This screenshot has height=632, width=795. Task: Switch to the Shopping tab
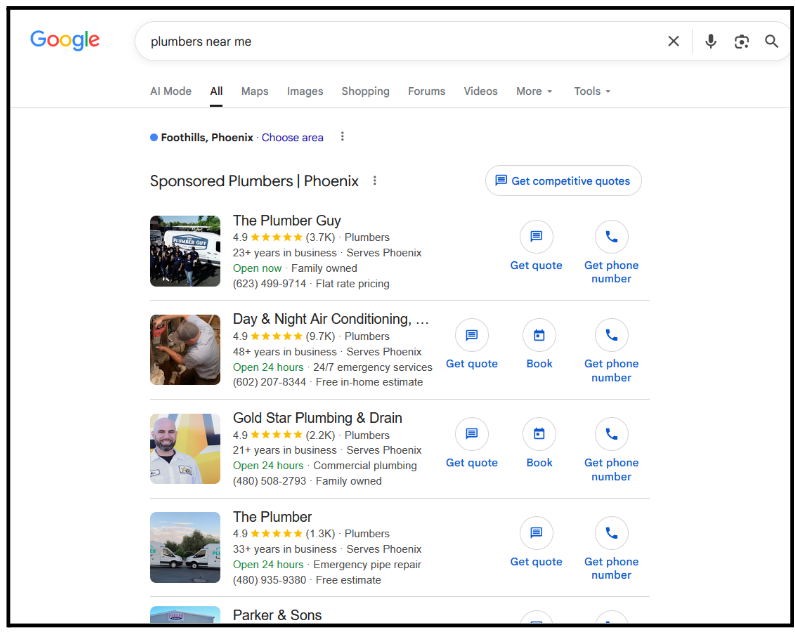click(x=365, y=91)
